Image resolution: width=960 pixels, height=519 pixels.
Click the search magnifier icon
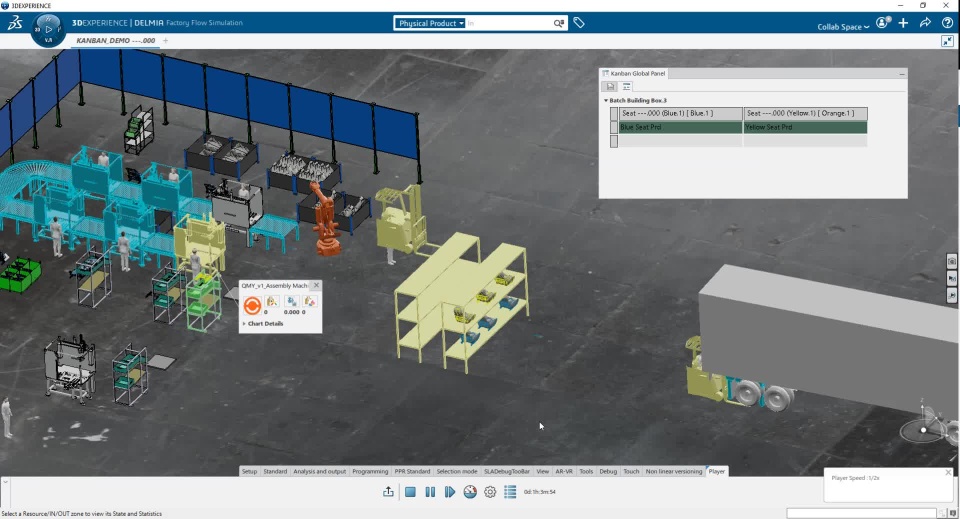click(558, 23)
